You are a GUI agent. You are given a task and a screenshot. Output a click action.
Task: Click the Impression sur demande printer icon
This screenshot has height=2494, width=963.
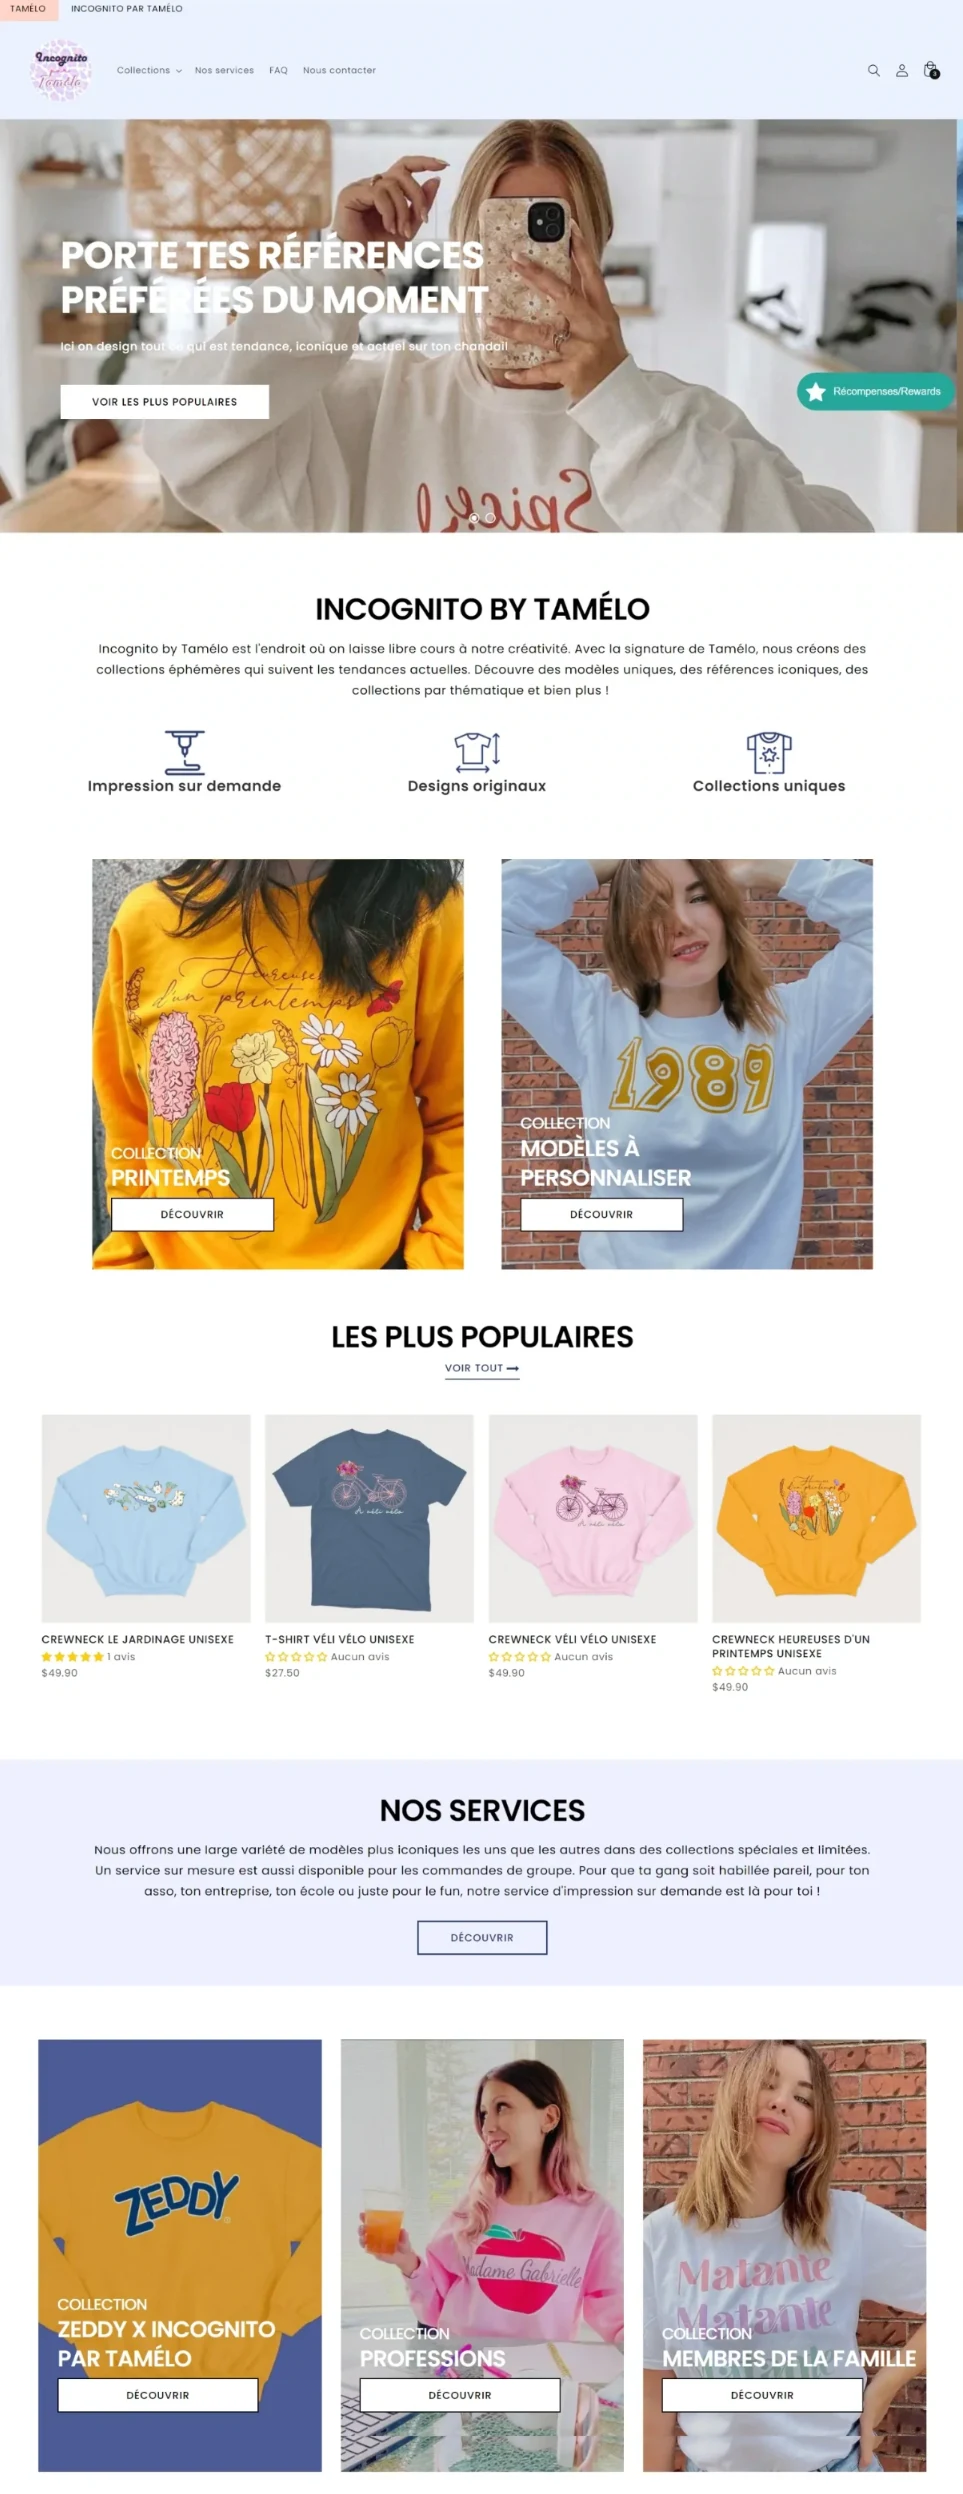click(x=184, y=751)
